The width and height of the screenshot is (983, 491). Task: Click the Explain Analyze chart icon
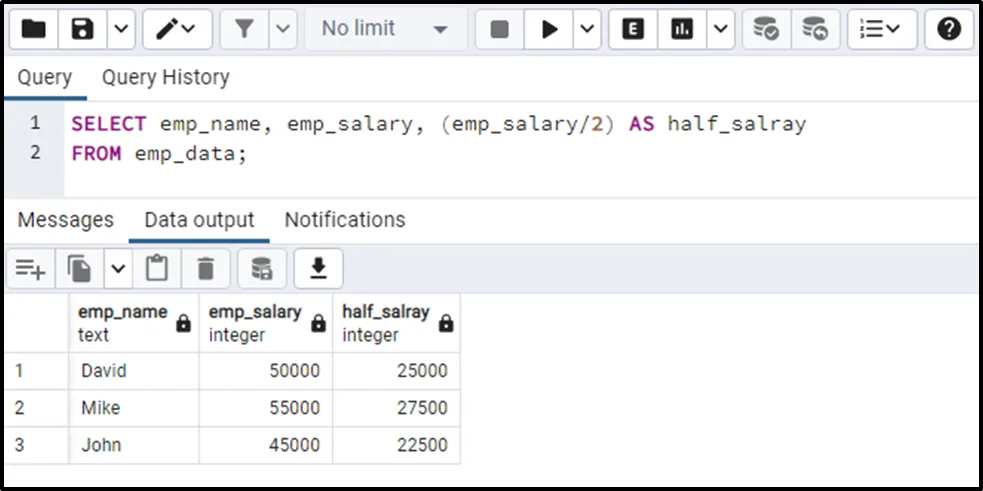682,29
